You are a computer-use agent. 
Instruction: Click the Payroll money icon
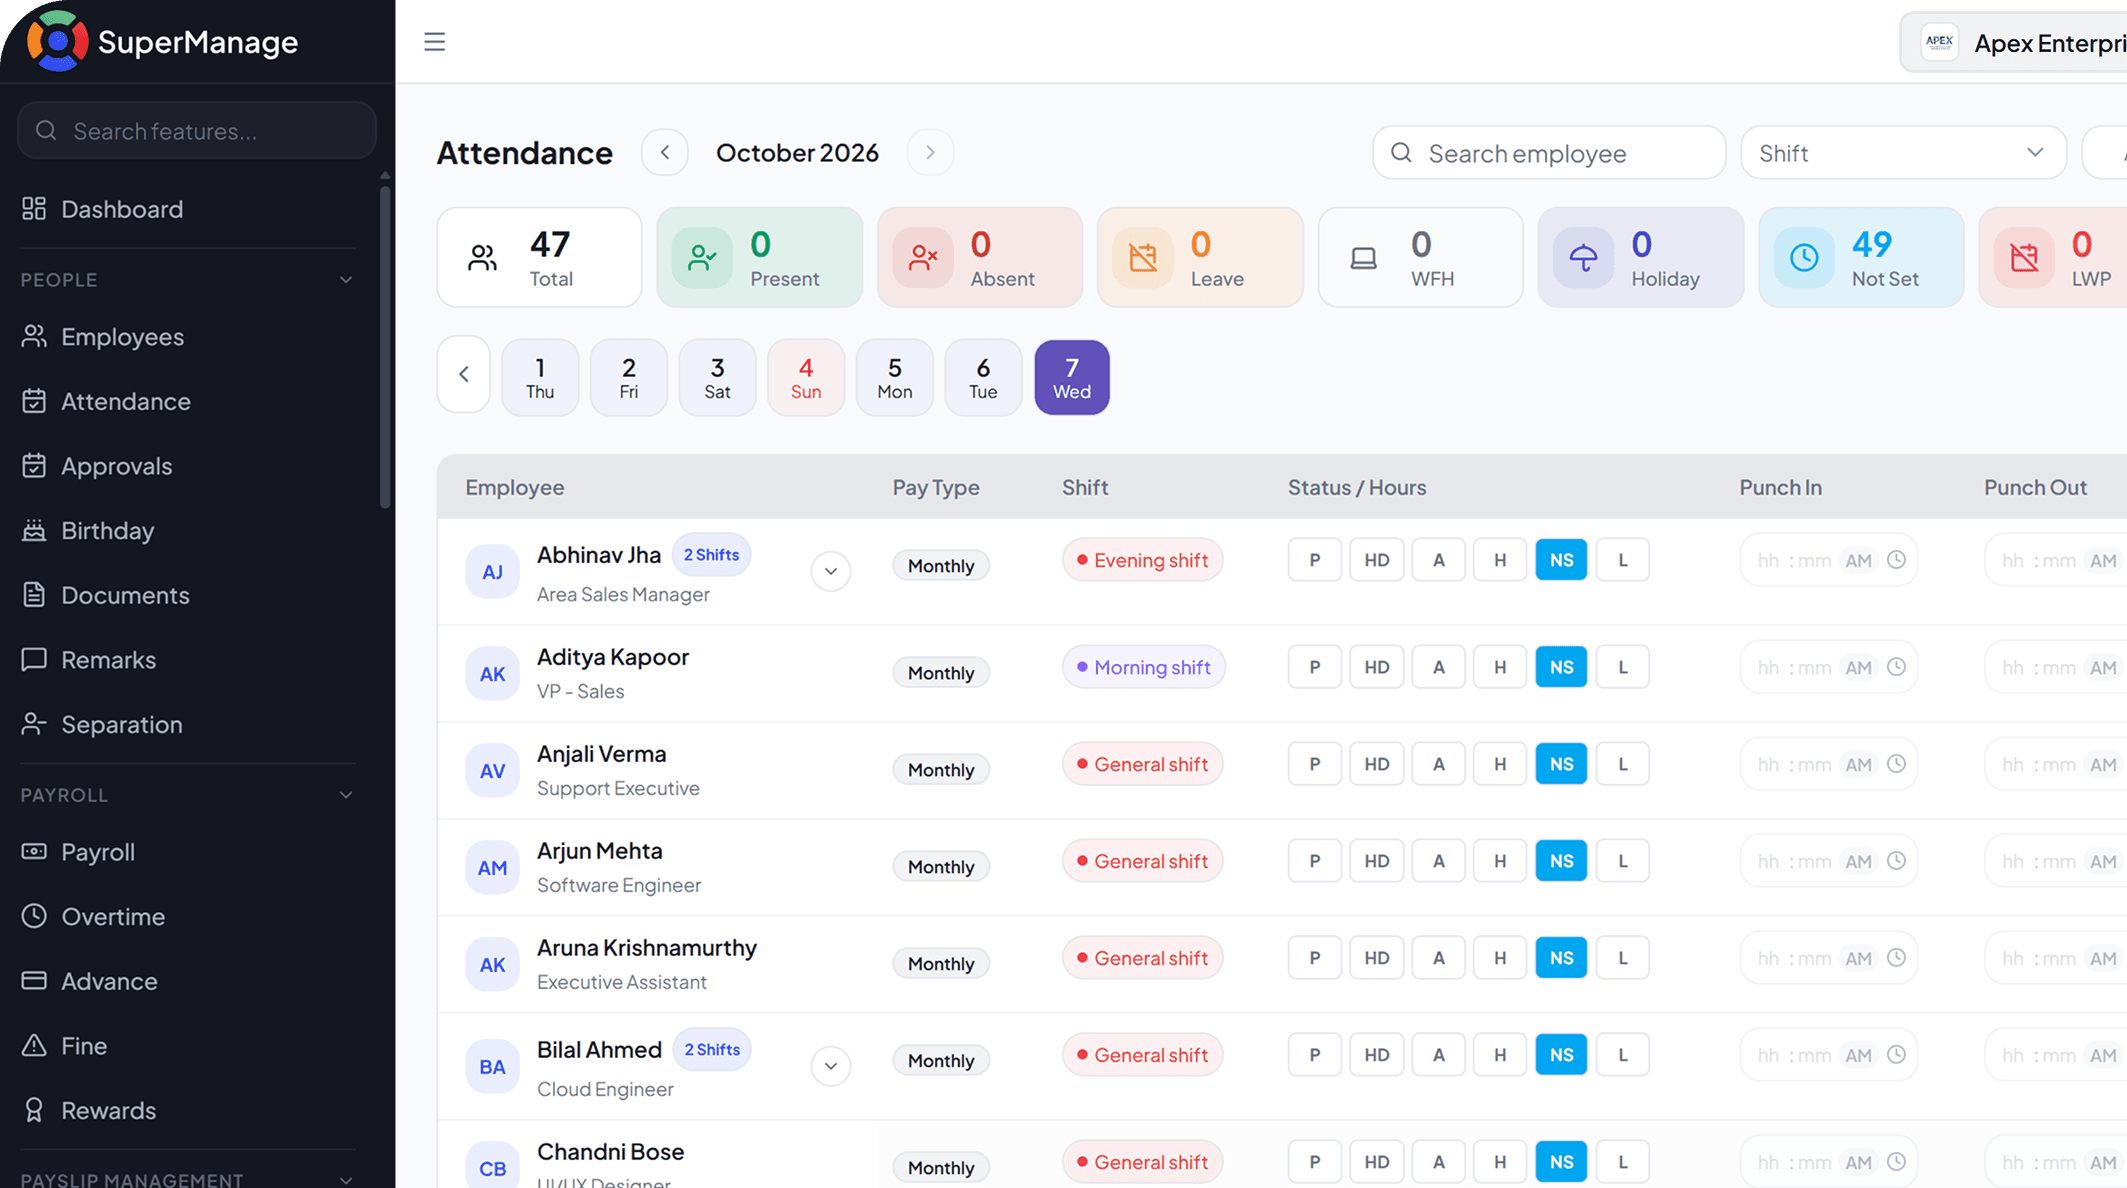[34, 852]
